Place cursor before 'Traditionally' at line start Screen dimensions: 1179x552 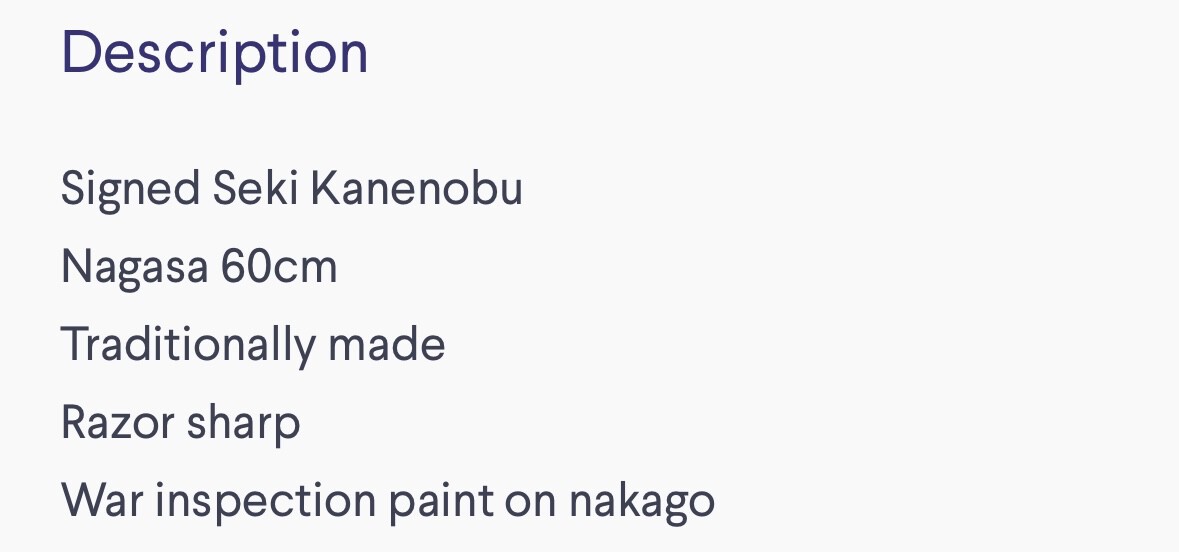[62, 345]
